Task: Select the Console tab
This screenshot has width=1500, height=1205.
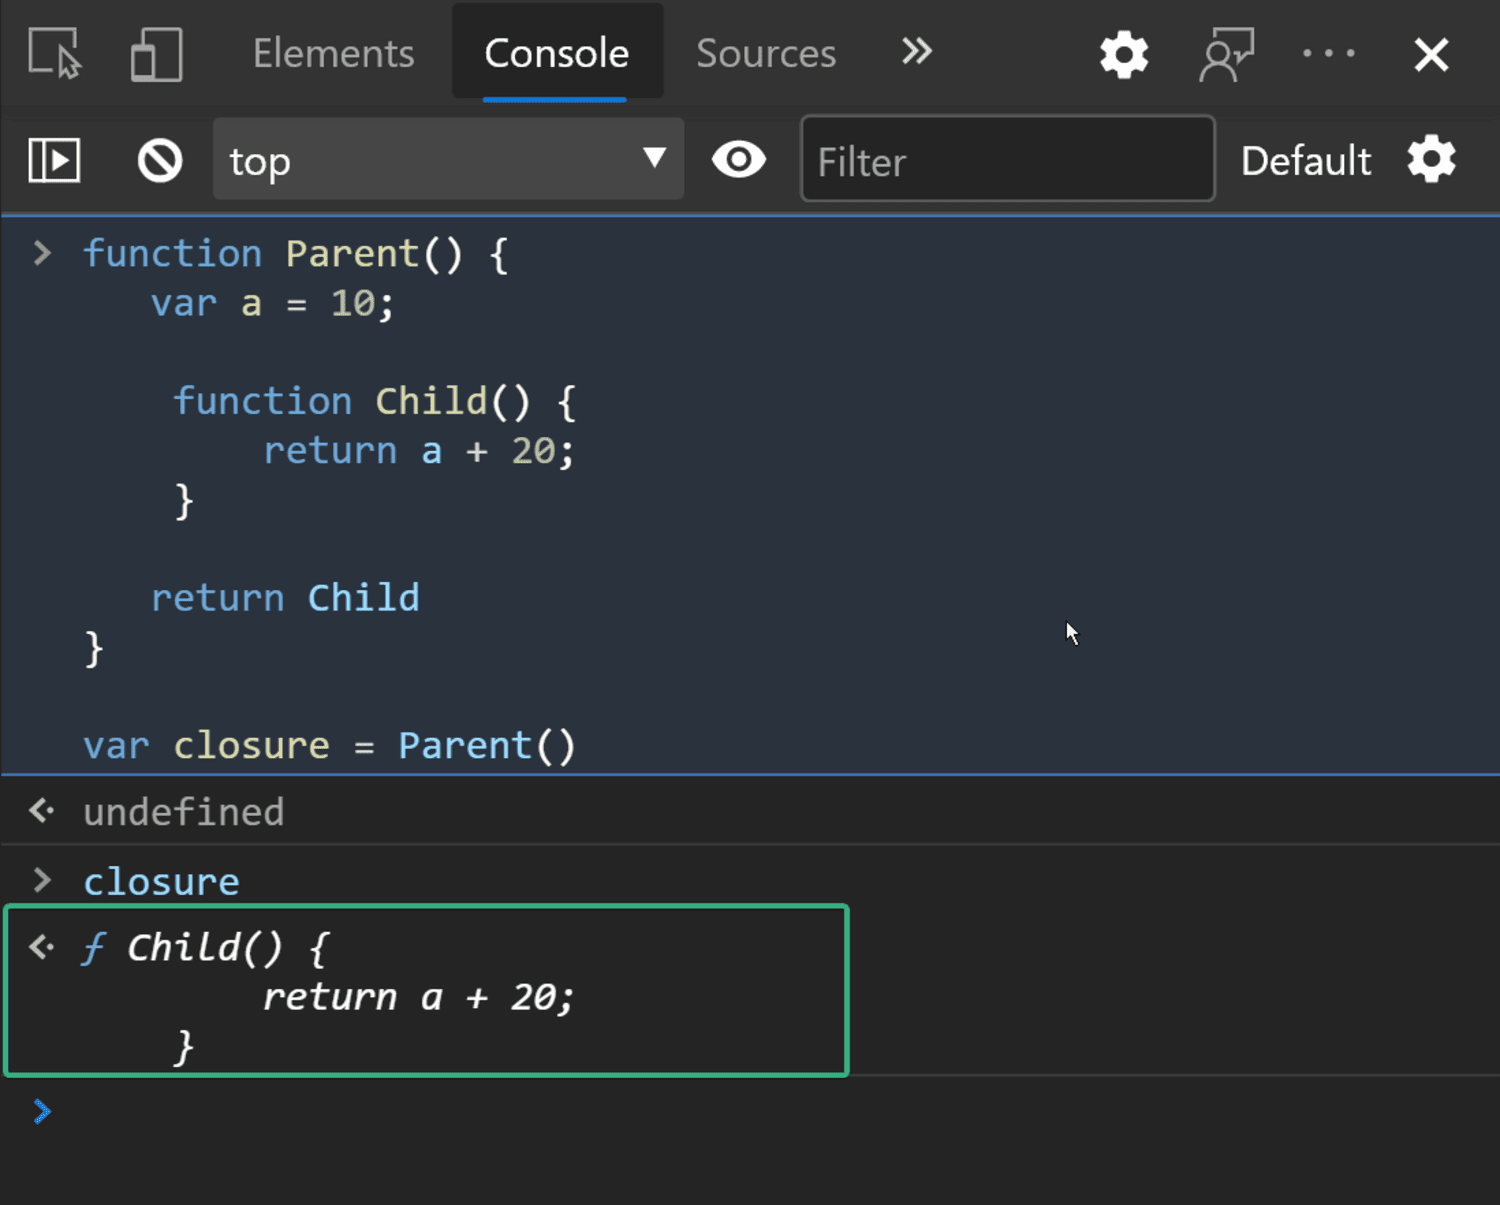Action: (x=557, y=53)
